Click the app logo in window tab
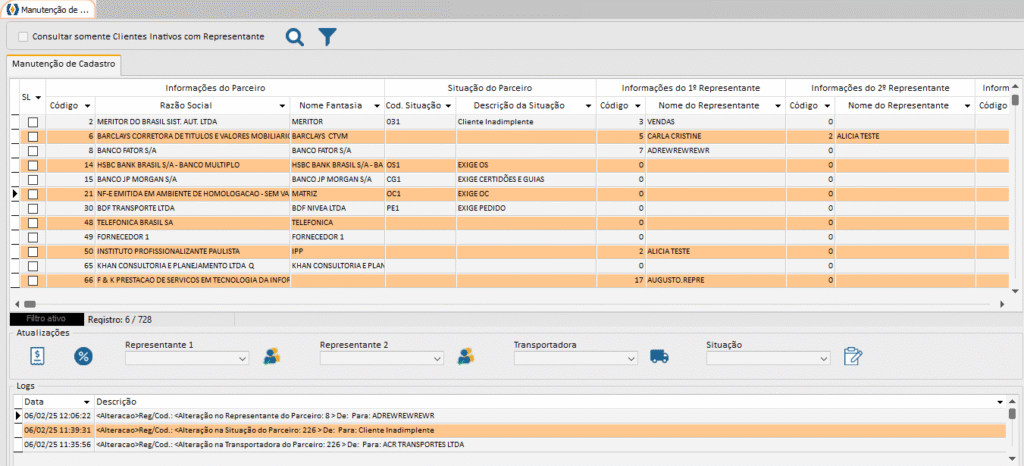Viewport: 1024px width, 466px height. click(11, 10)
